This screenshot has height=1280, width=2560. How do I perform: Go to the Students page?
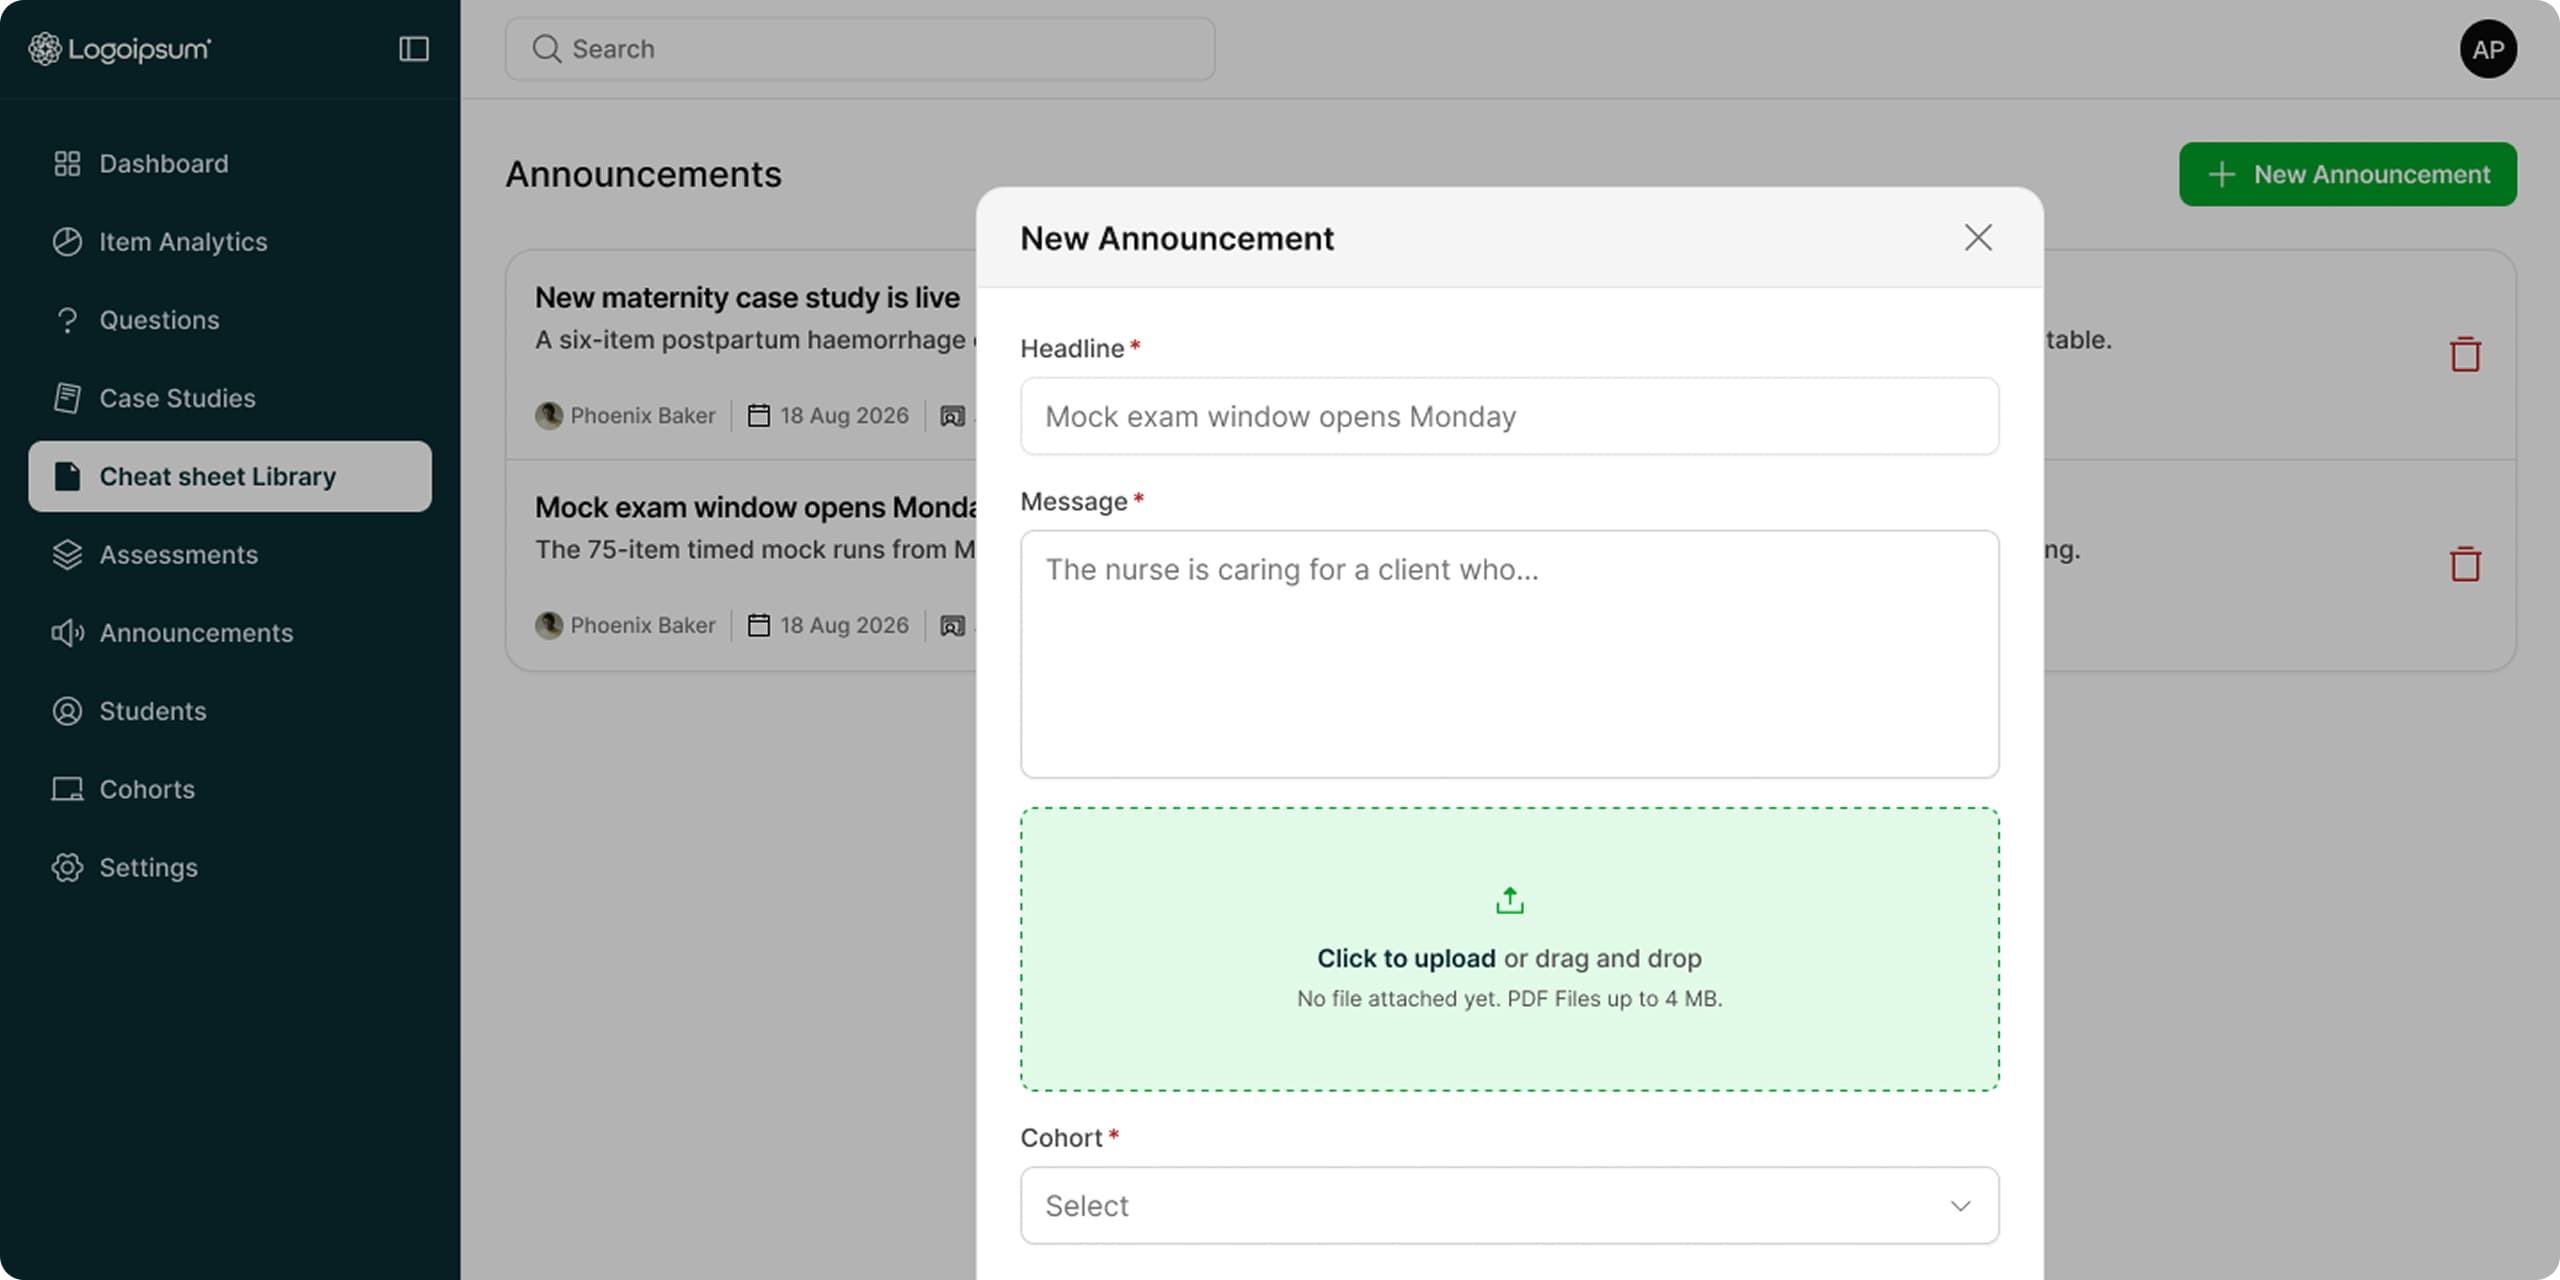click(x=230, y=711)
